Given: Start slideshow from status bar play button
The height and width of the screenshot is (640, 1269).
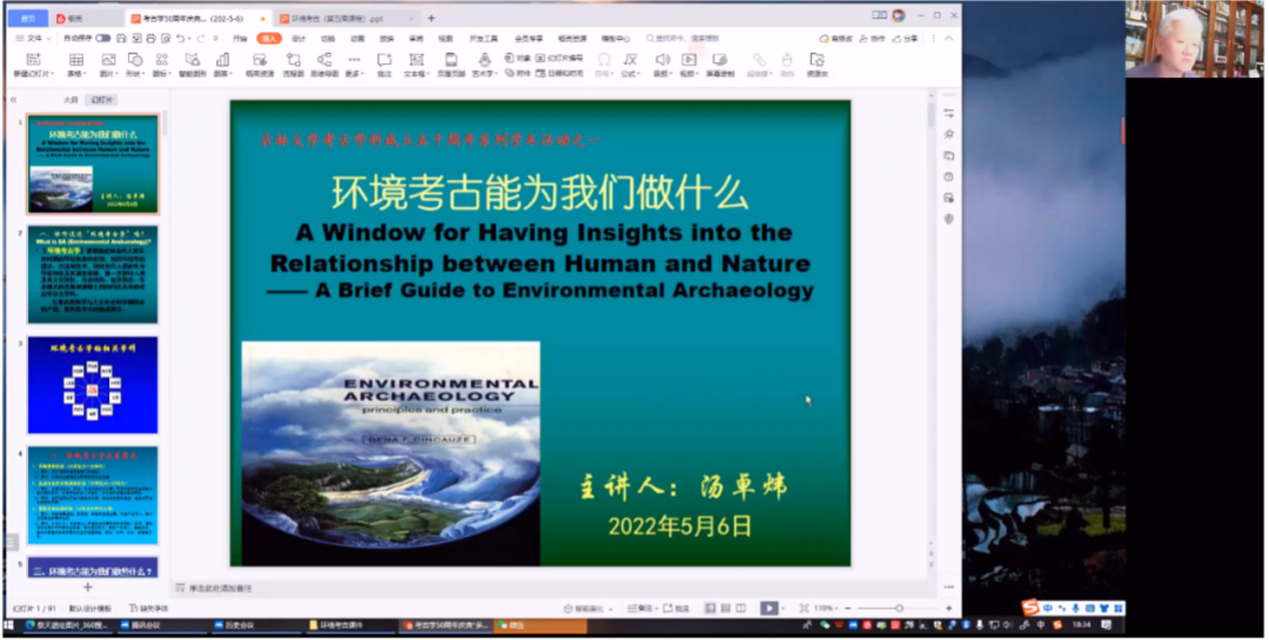Looking at the screenshot, I should (768, 608).
